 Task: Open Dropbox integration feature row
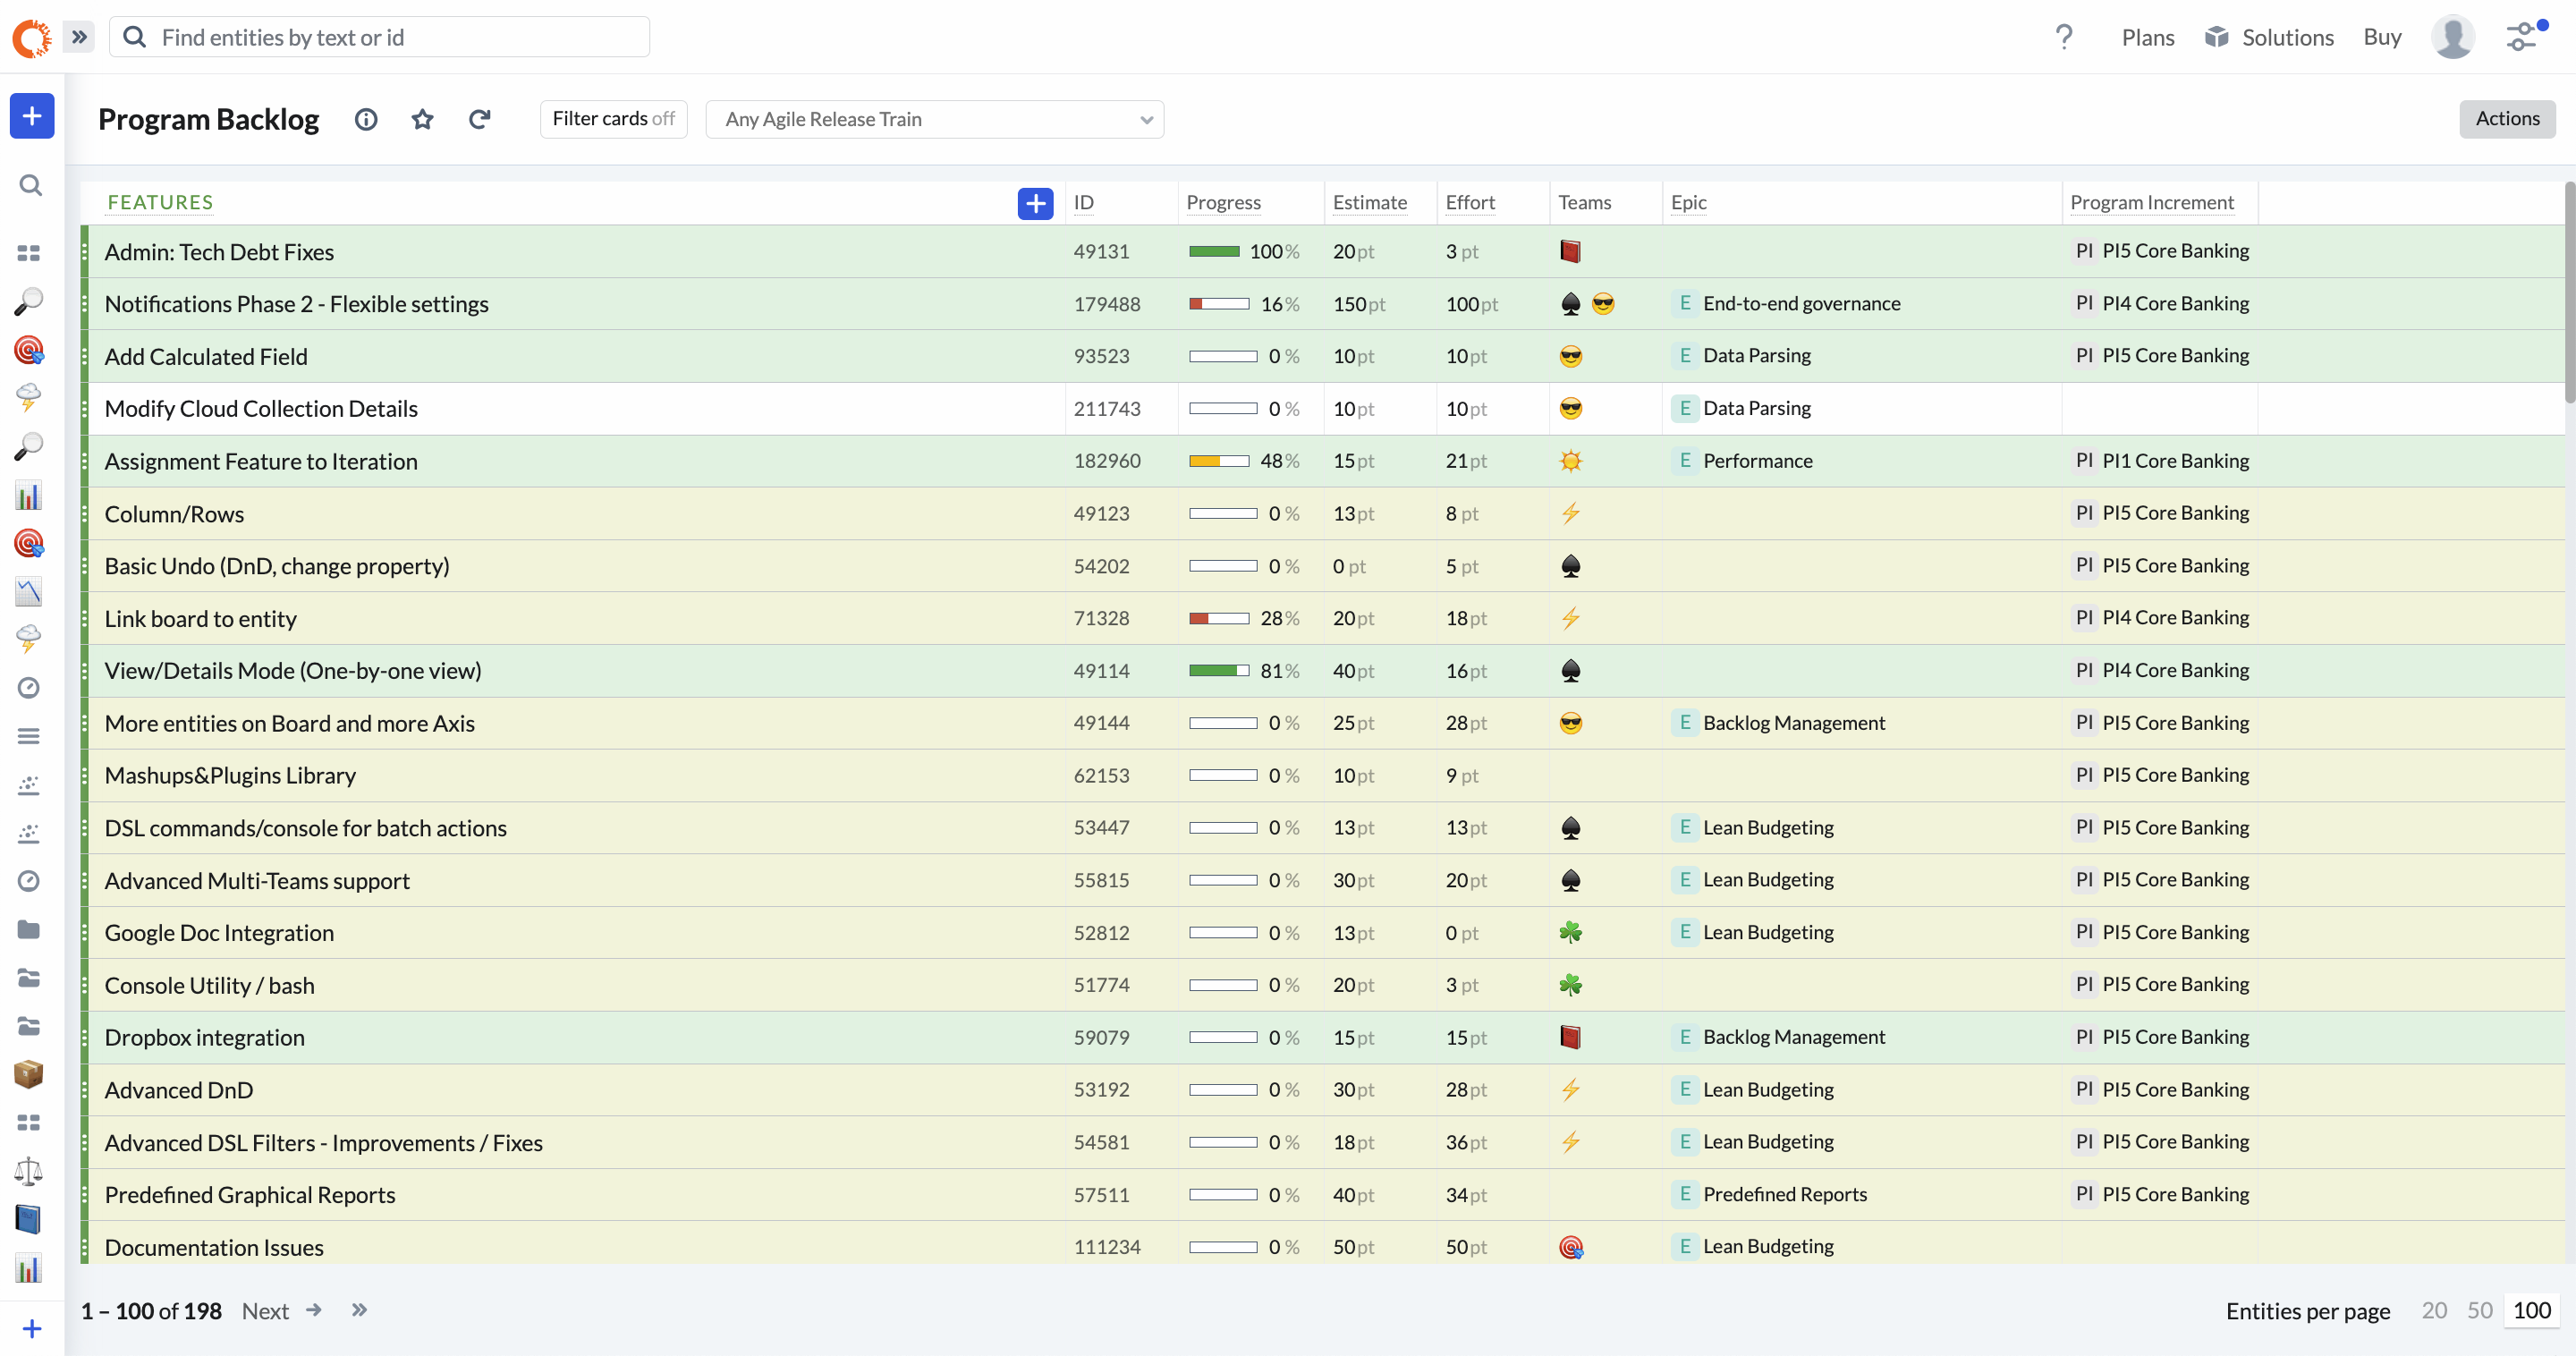[x=204, y=1038]
